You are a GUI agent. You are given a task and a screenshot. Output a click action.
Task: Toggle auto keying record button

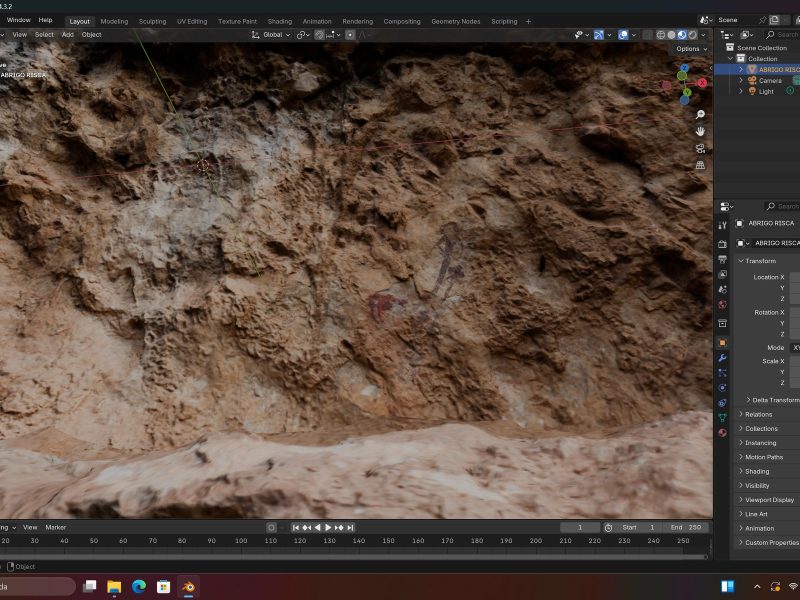click(x=271, y=527)
